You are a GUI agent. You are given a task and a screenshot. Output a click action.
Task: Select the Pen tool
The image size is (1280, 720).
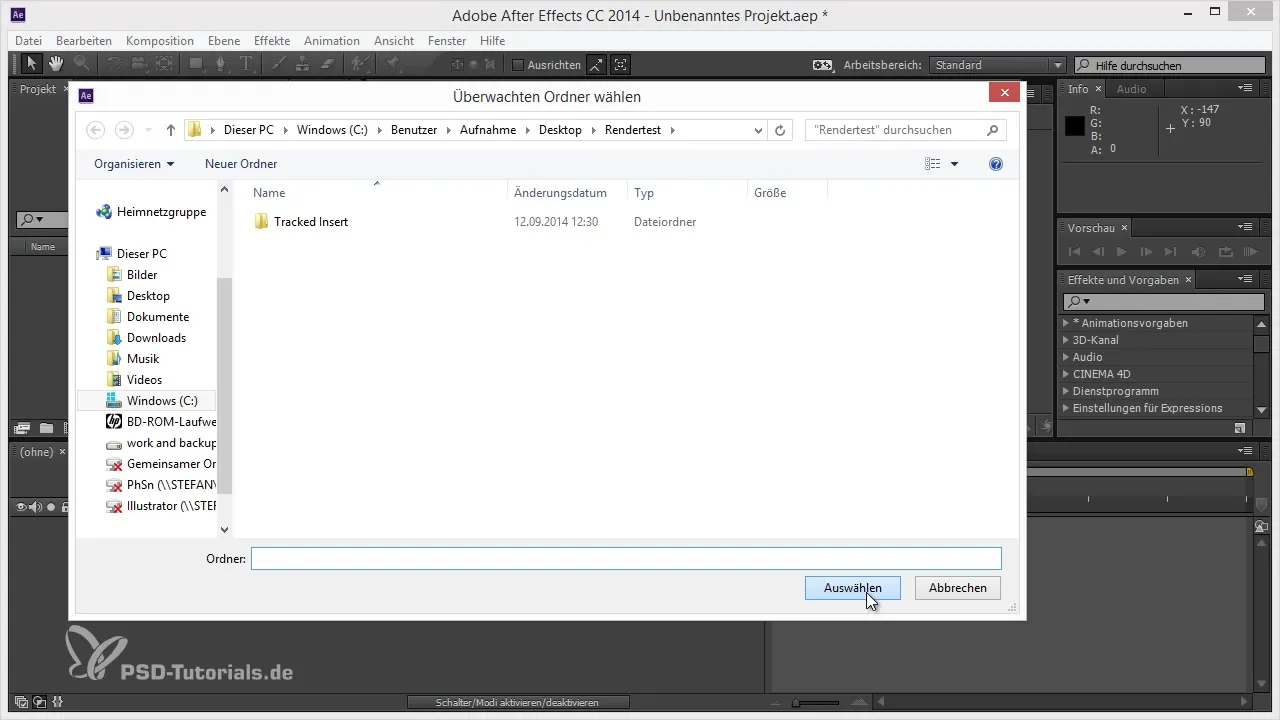[222, 64]
